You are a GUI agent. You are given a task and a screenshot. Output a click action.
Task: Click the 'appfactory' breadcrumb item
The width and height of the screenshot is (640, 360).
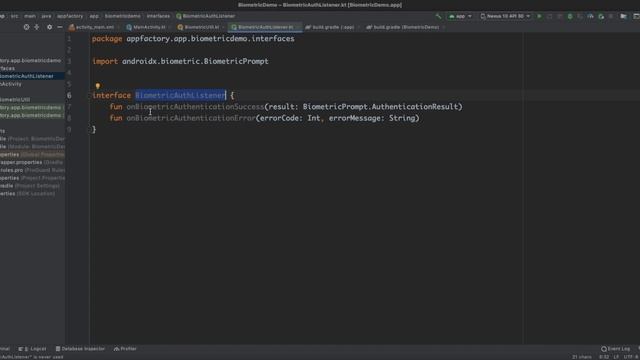(x=70, y=16)
